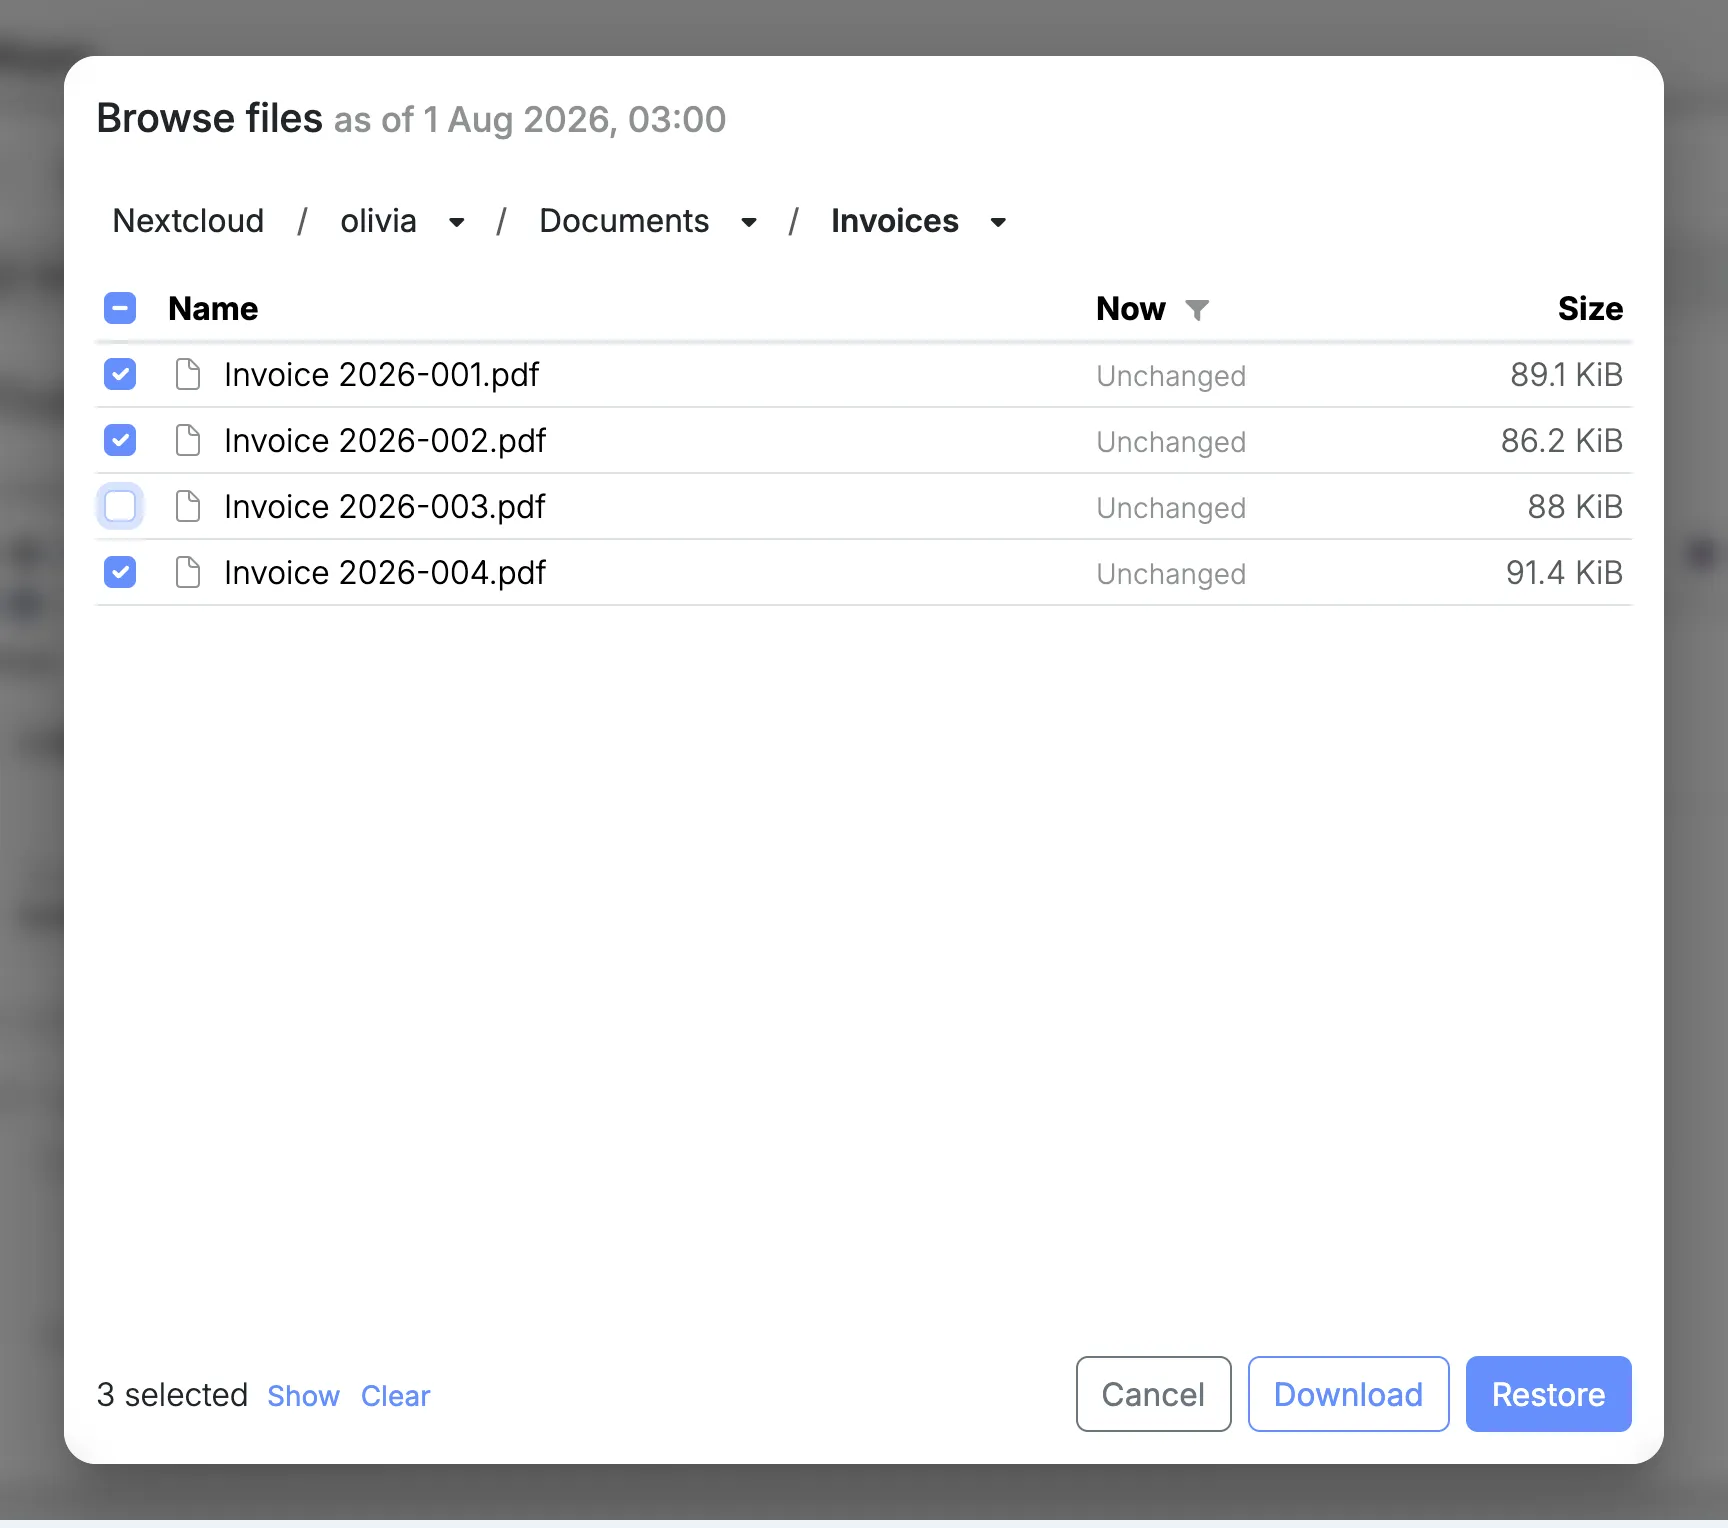Navigate to Documents folder breadcrumb
This screenshot has width=1728, height=1528.
624,220
